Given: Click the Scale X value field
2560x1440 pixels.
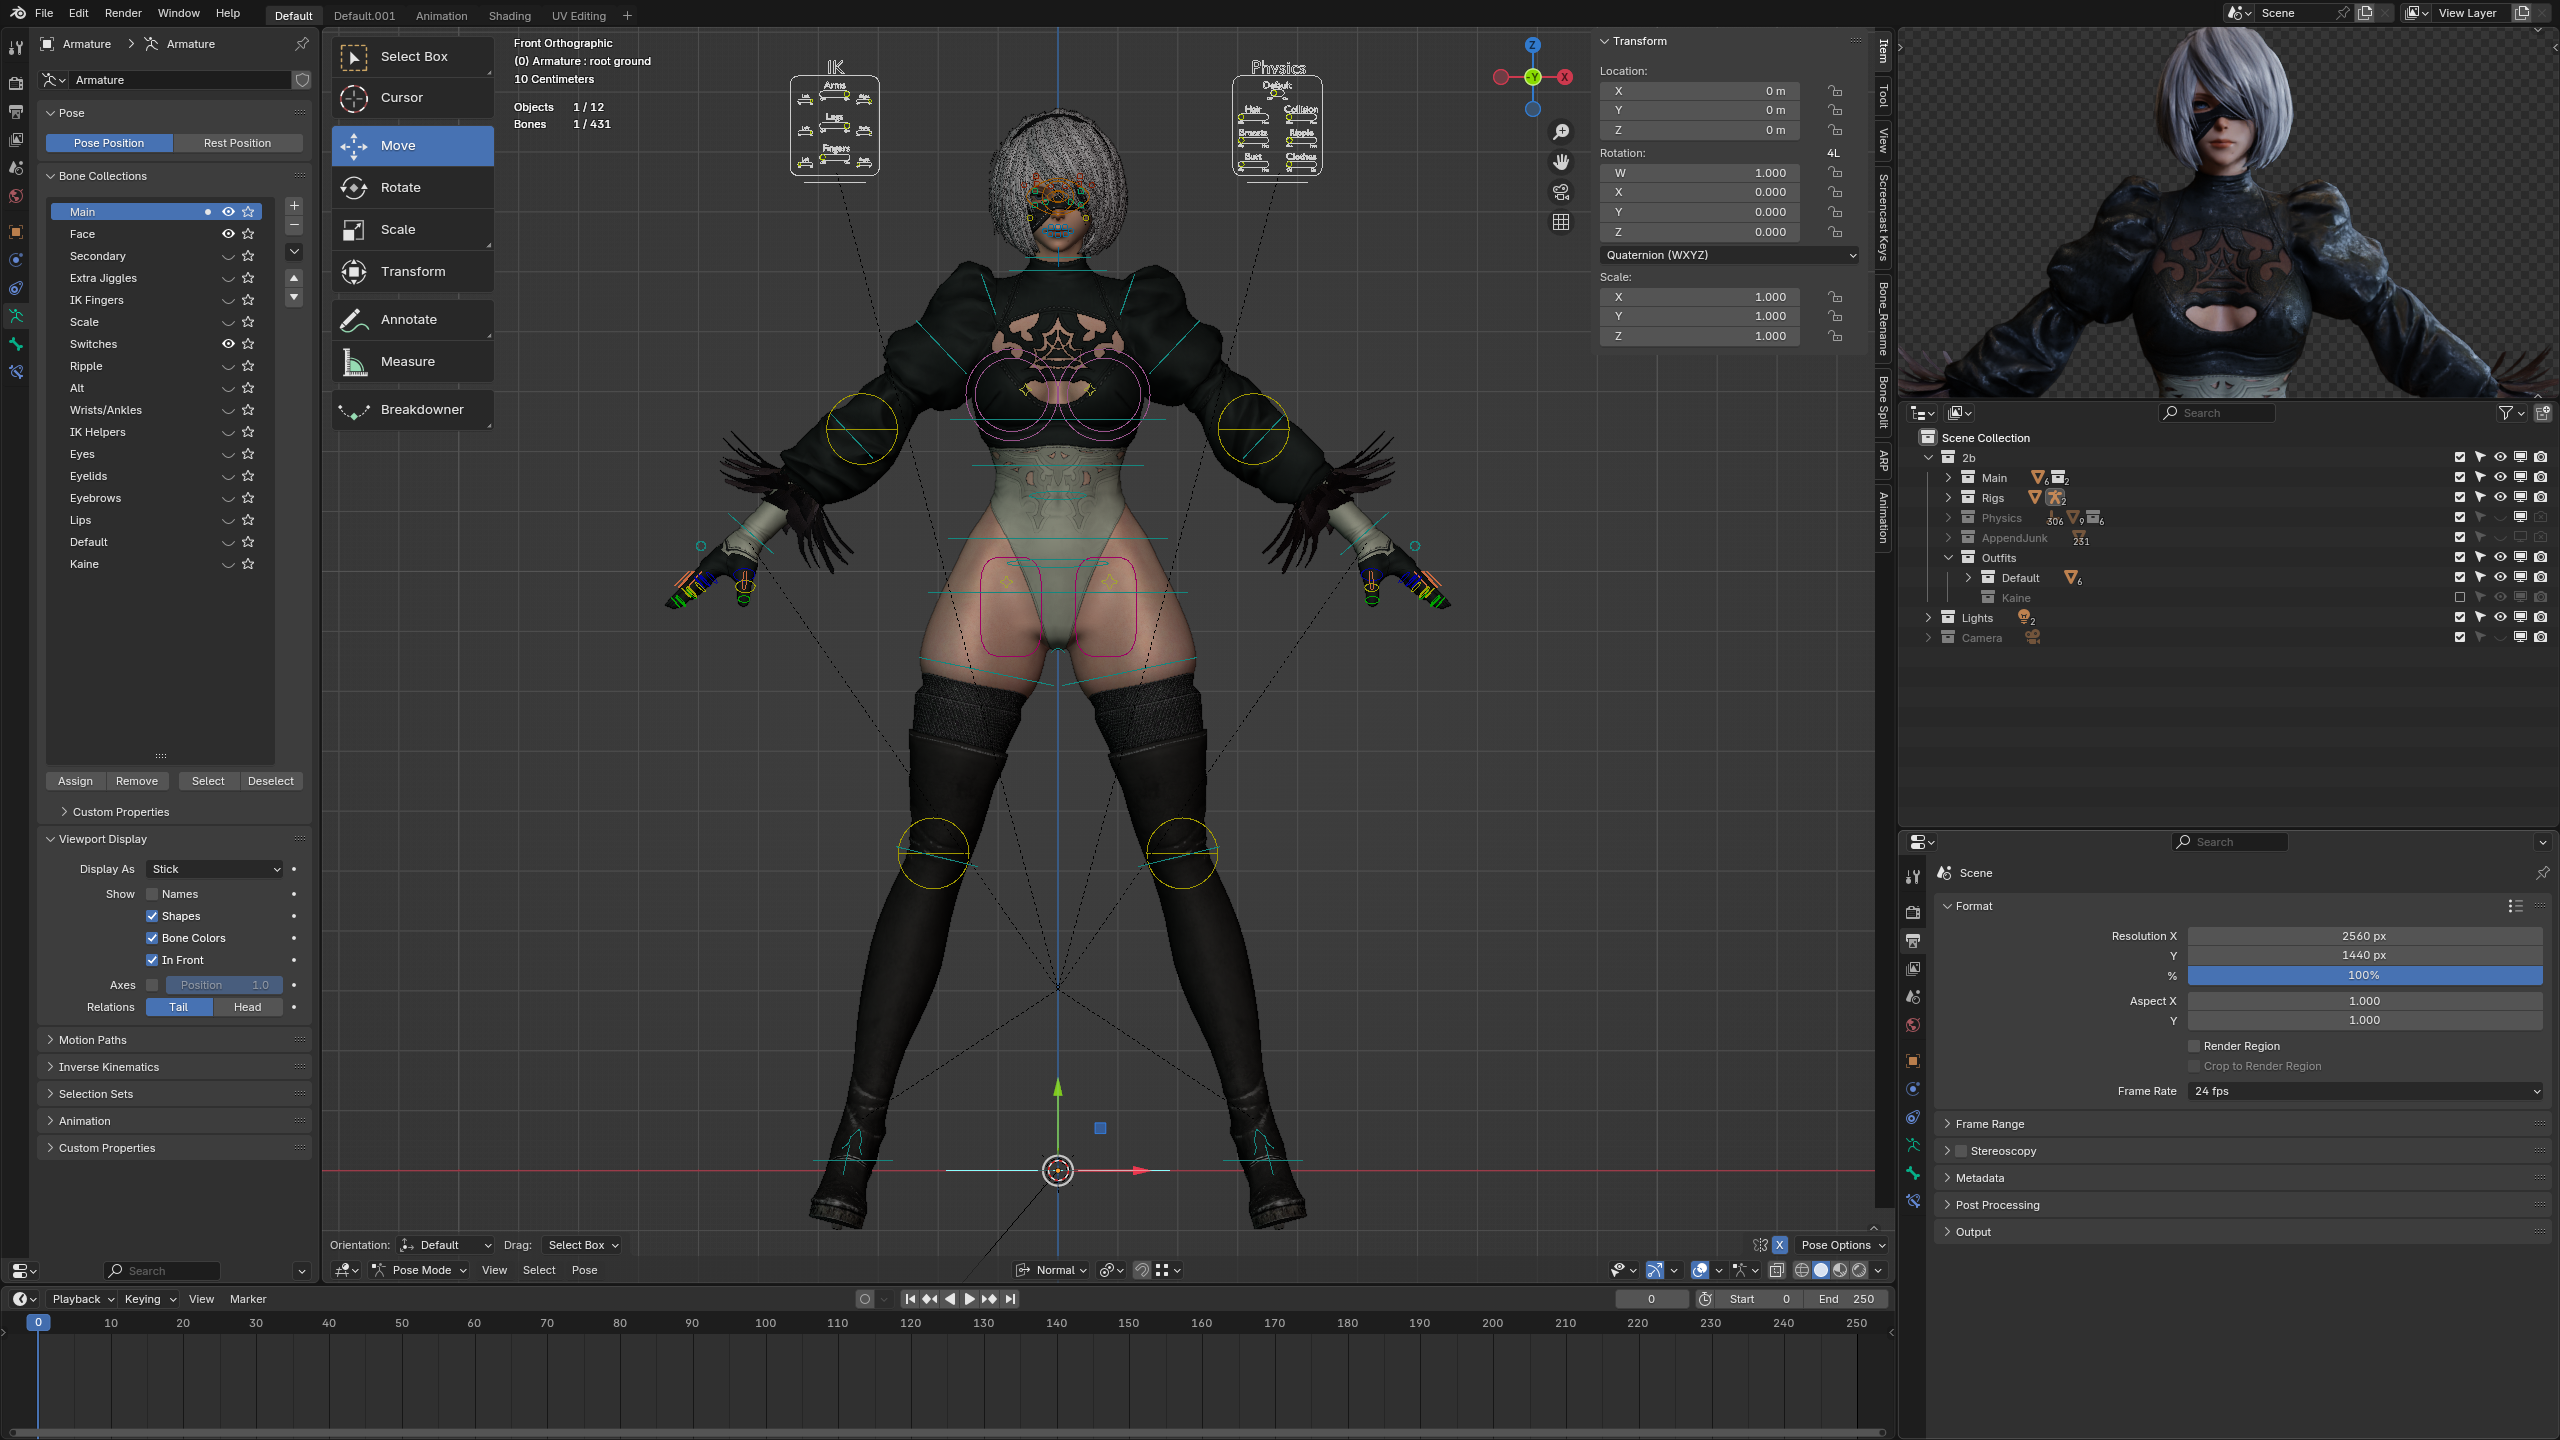Looking at the screenshot, I should click(x=1700, y=297).
